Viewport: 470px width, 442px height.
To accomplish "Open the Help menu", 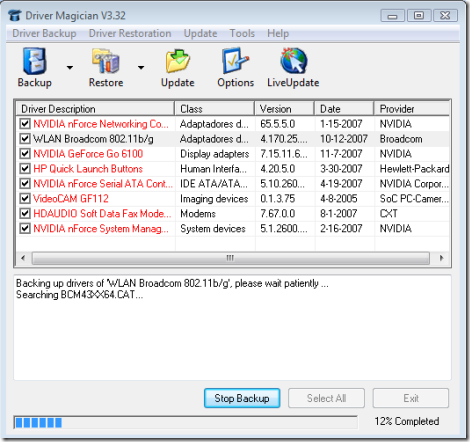I will click(278, 33).
